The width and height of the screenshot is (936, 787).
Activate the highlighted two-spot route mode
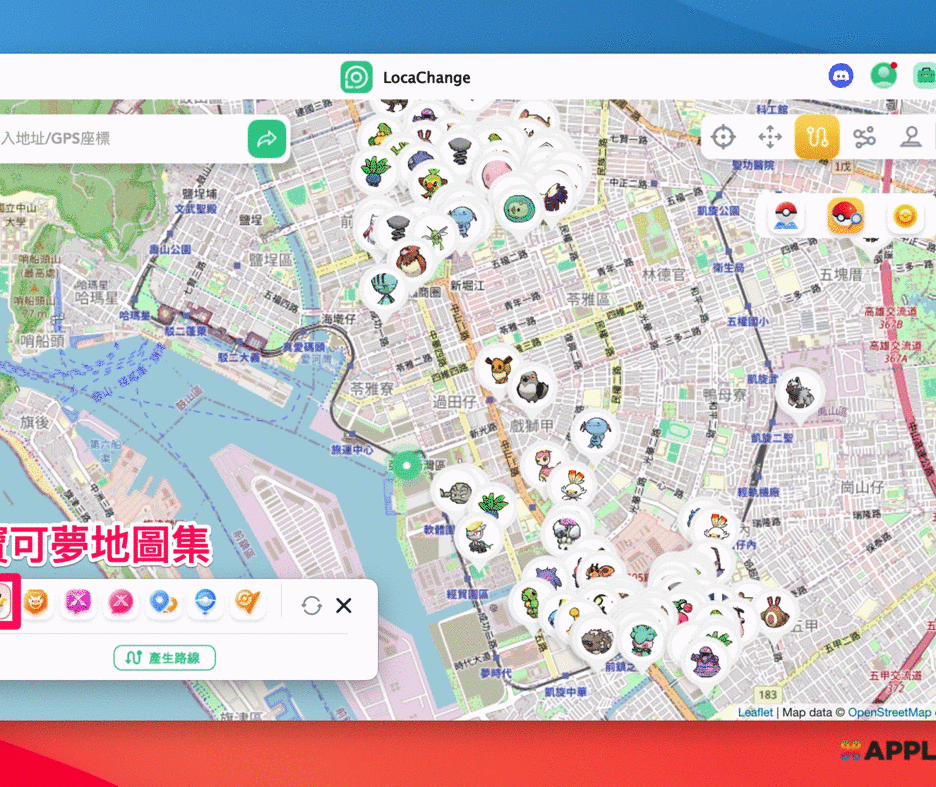(x=817, y=138)
